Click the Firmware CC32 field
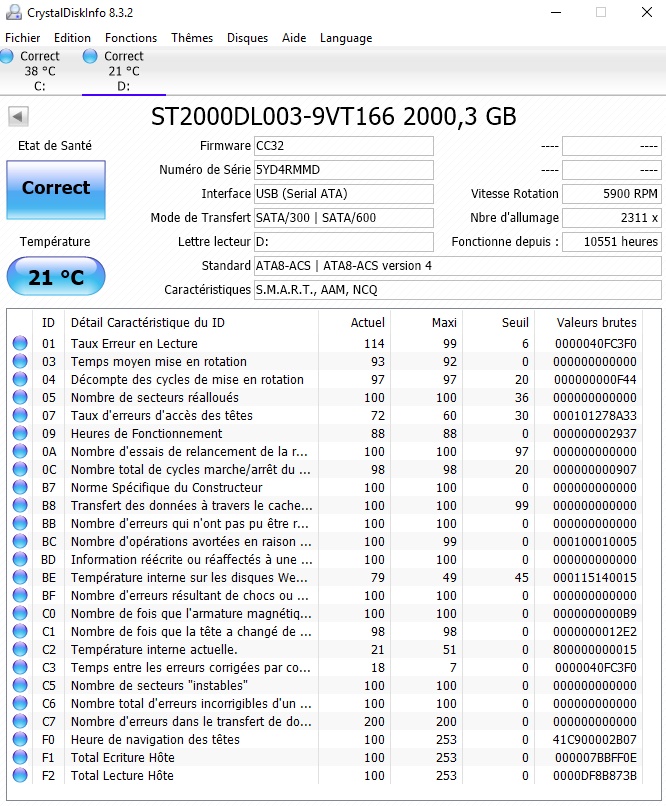This screenshot has width=666, height=806. click(343, 146)
